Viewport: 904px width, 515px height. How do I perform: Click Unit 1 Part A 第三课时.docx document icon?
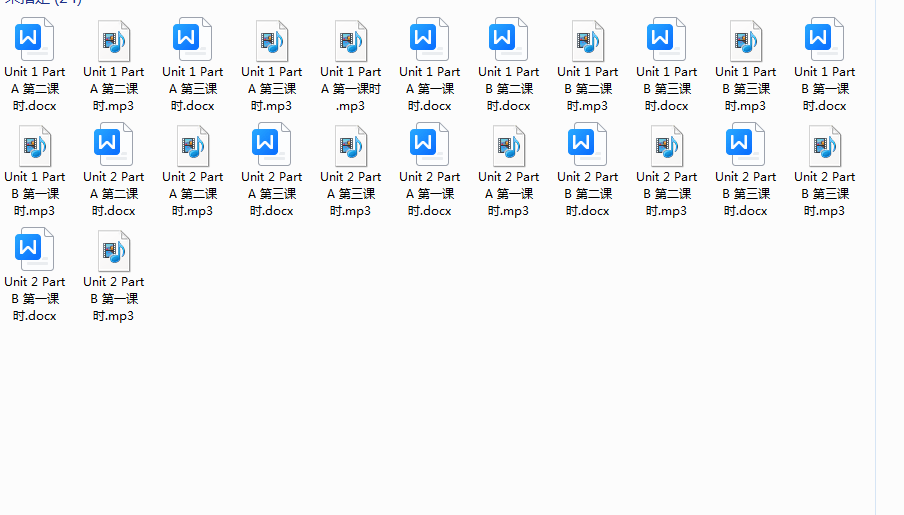(x=192, y=41)
